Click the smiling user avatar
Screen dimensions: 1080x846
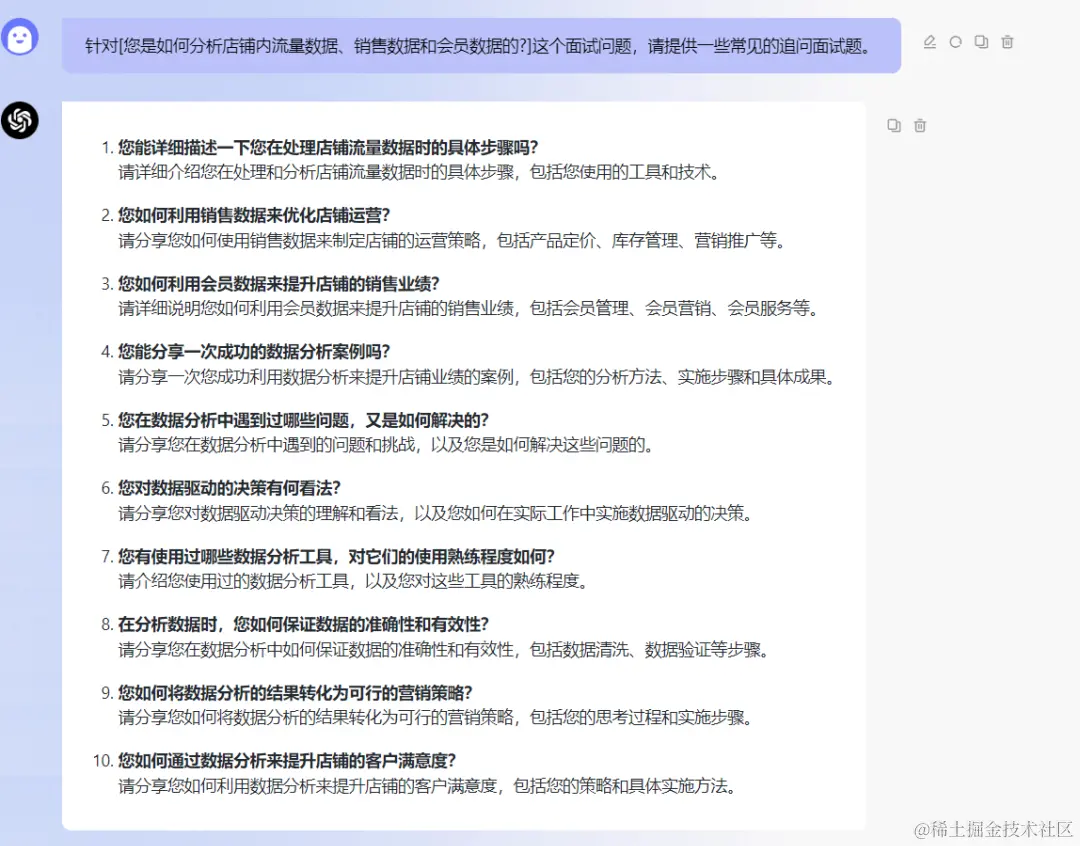click(20, 38)
